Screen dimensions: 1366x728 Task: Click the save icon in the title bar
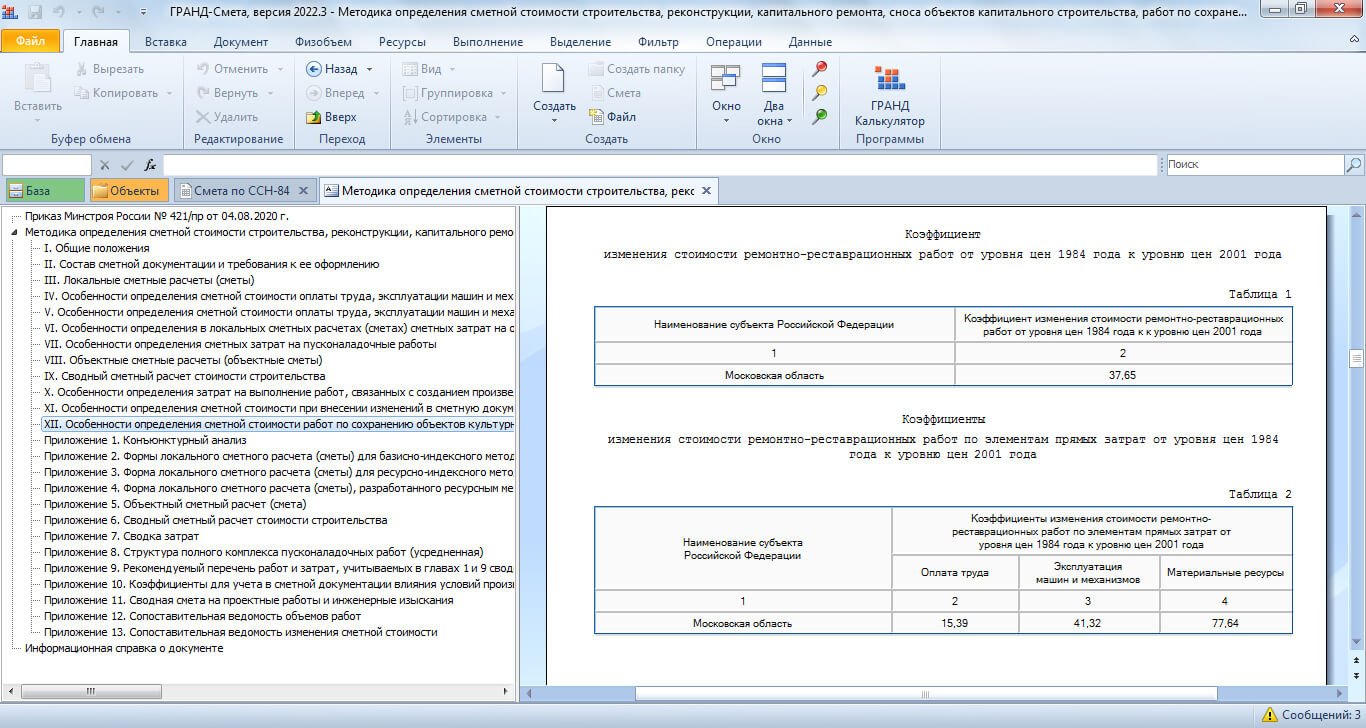36,12
